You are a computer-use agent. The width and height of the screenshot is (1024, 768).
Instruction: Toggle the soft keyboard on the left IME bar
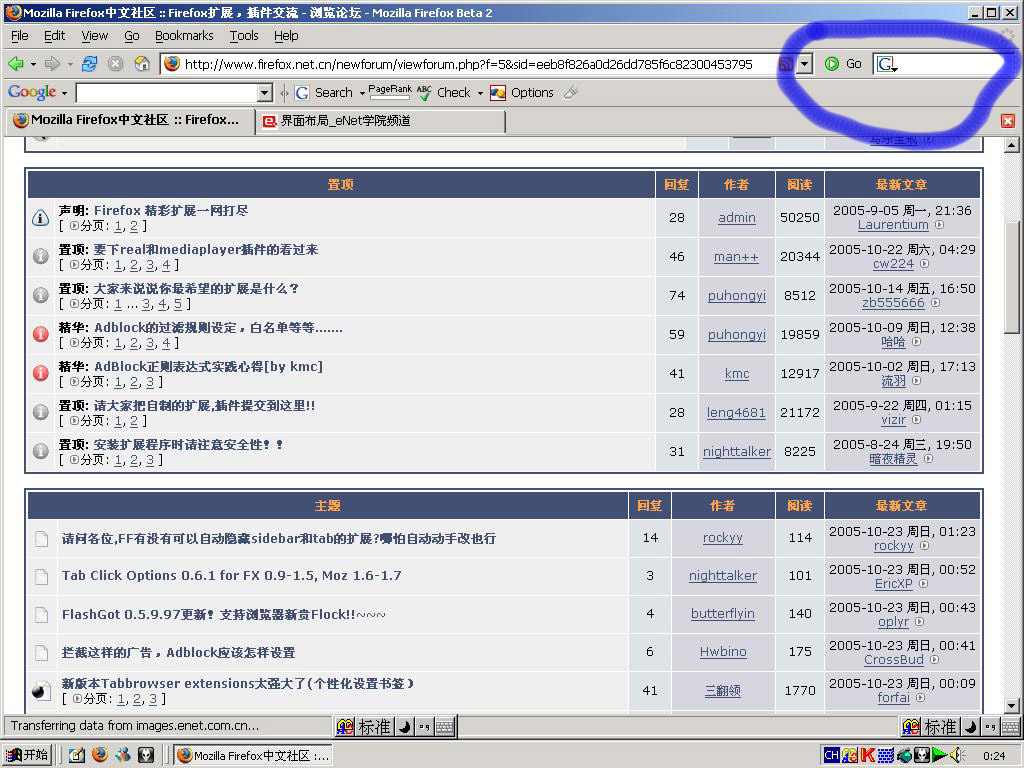point(445,727)
